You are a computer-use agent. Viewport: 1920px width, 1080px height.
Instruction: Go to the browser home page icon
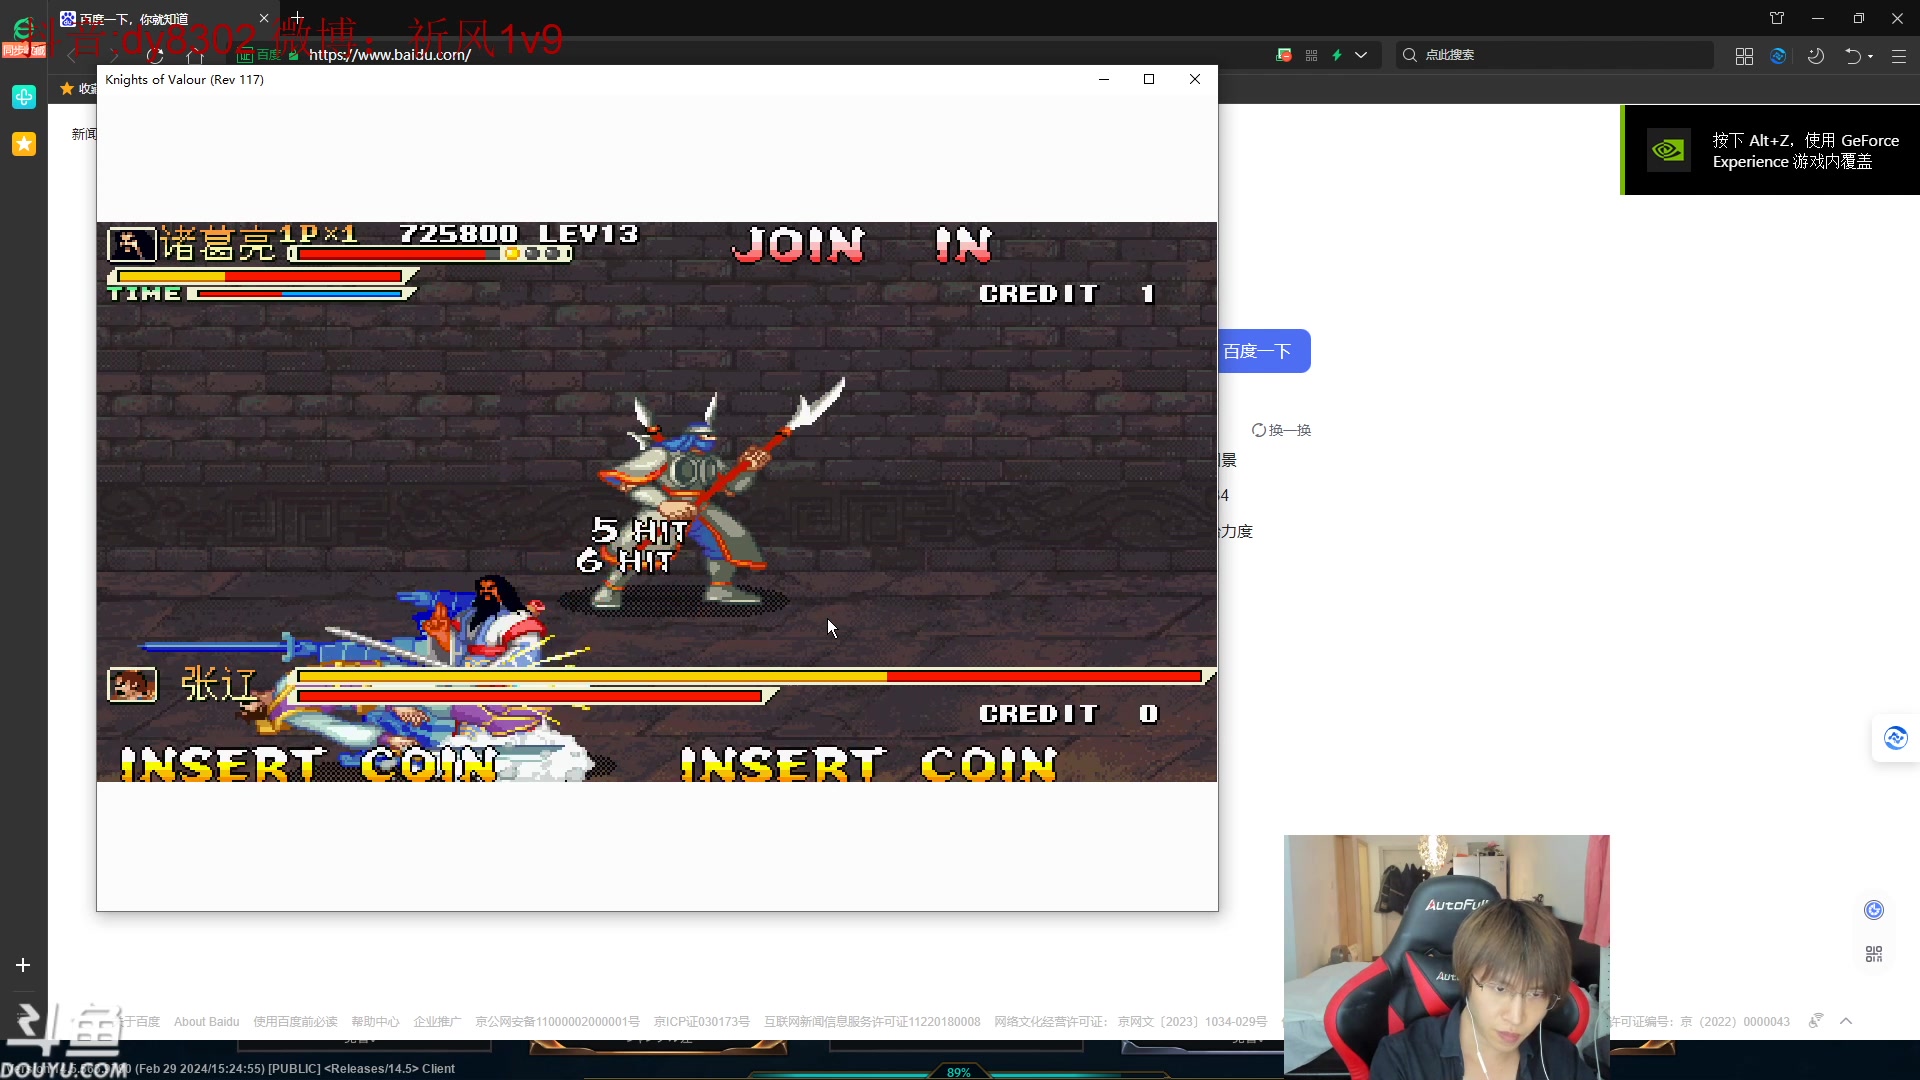(195, 56)
